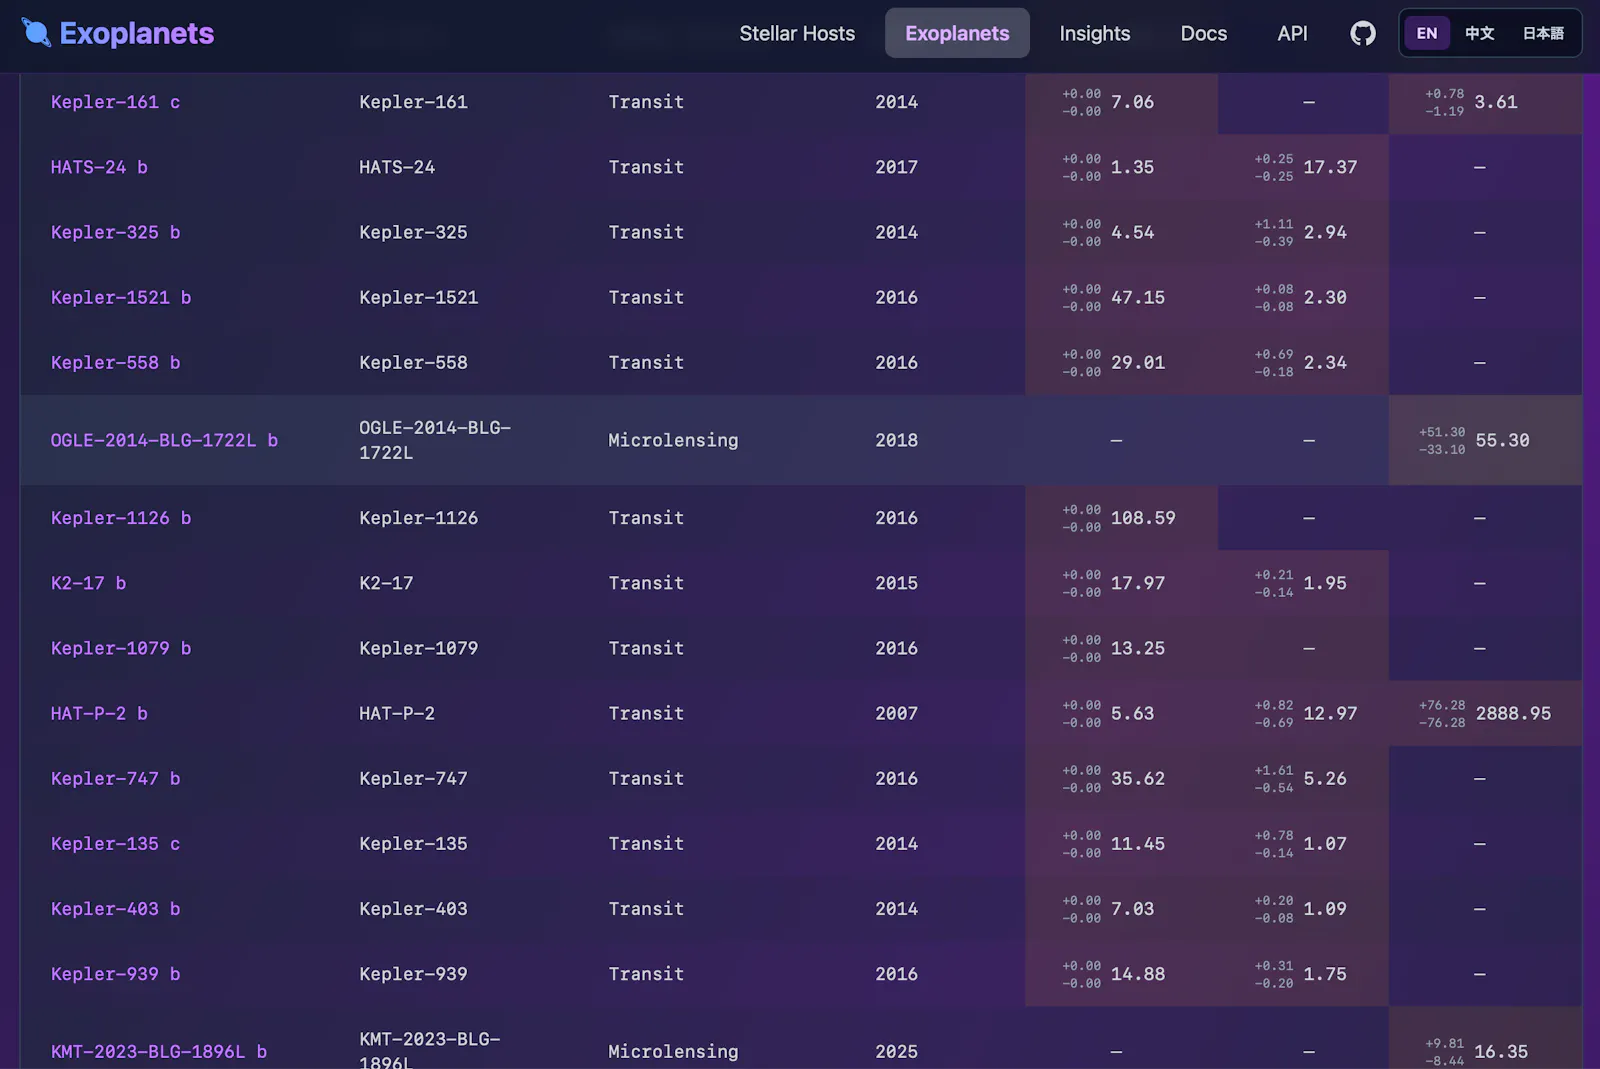The image size is (1600, 1069).
Task: Open the Insights page
Action: [1094, 33]
